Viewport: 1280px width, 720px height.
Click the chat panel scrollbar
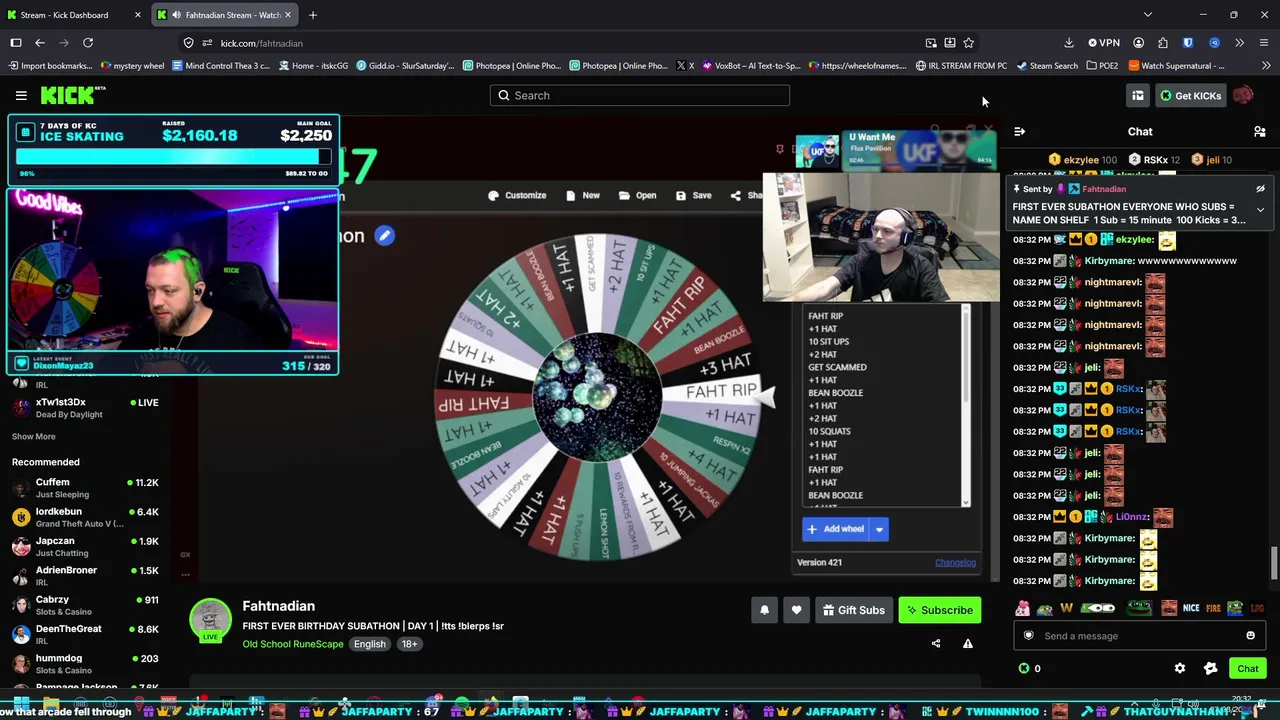1273,563
